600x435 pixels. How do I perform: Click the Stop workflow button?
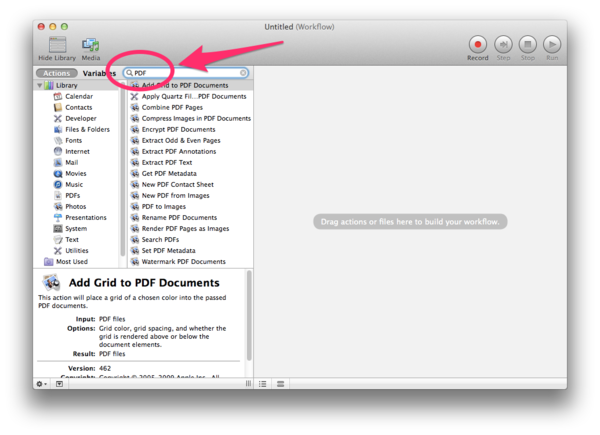click(528, 44)
